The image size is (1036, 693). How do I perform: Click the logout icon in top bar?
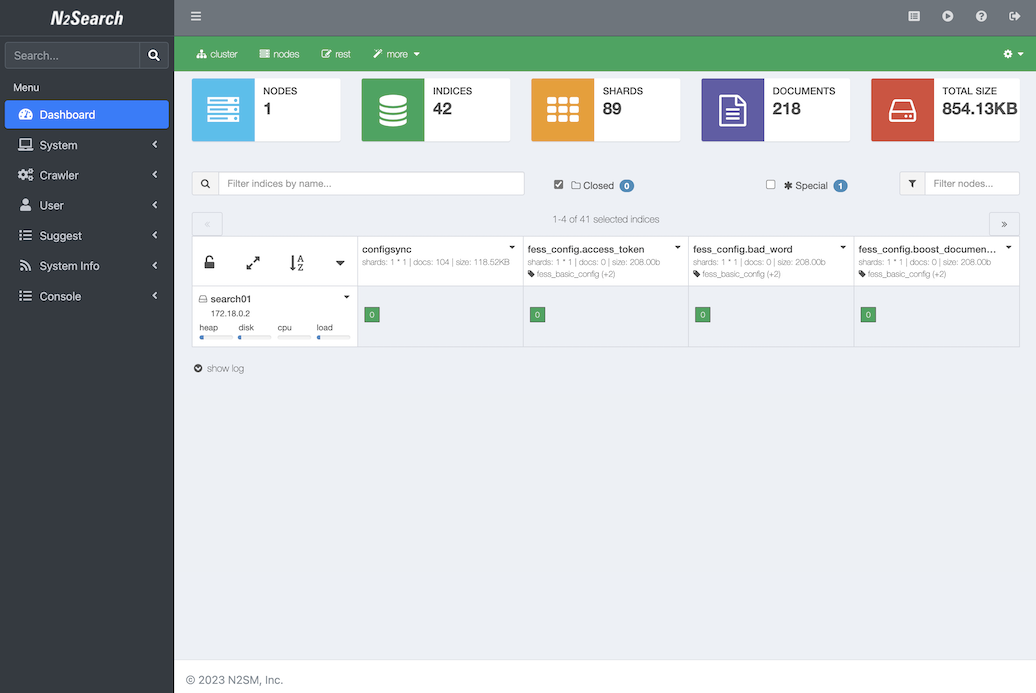[1015, 17]
